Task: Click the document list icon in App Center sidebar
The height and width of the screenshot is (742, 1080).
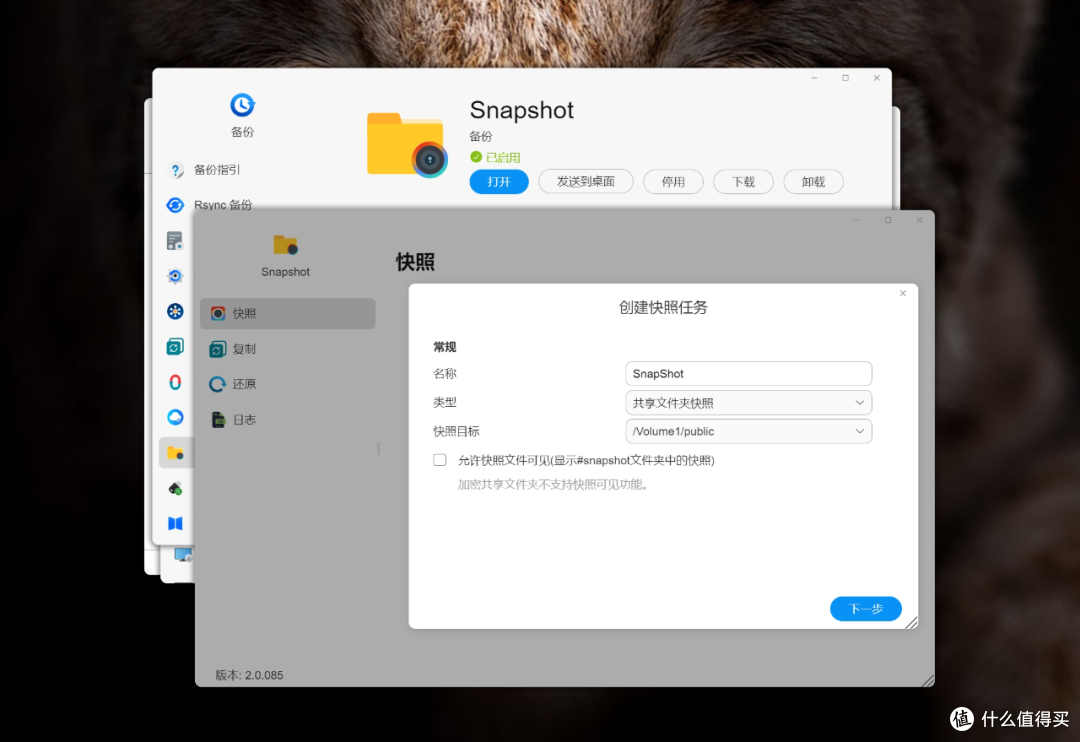Action: pos(175,240)
